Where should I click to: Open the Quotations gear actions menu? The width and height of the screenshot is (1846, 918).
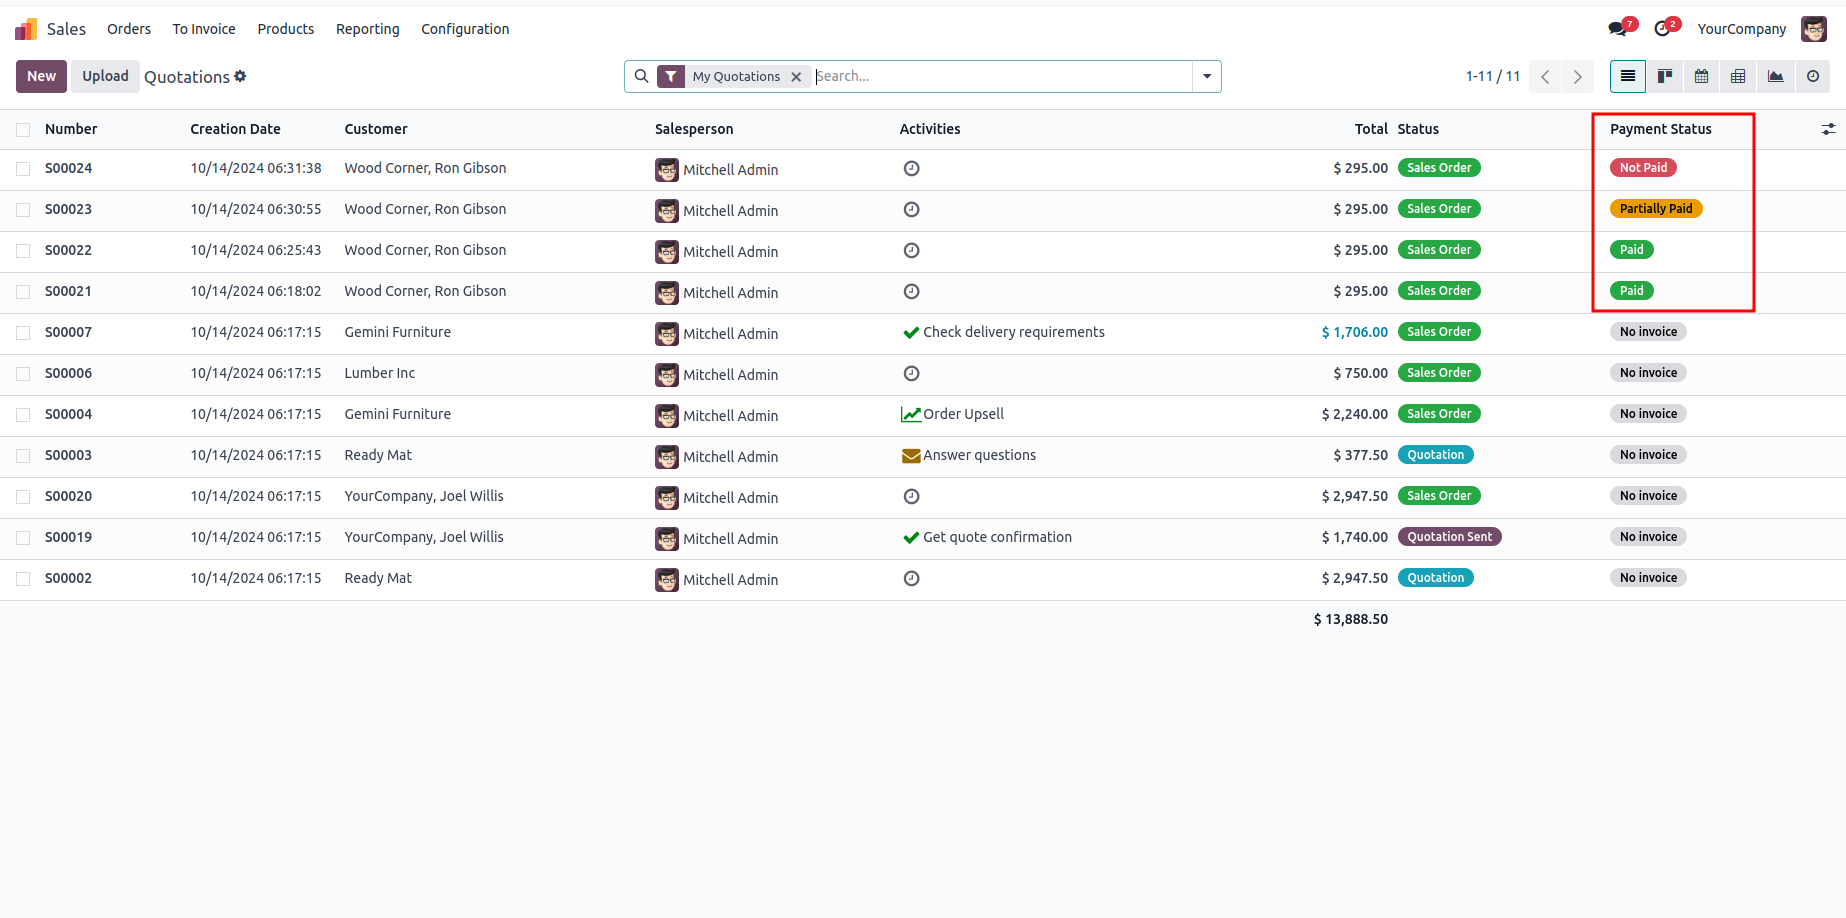click(x=240, y=76)
